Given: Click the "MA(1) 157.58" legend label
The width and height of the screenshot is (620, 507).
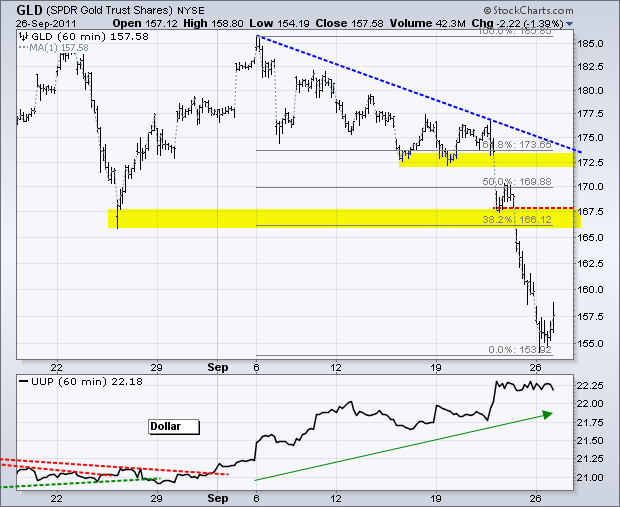Looking at the screenshot, I should coord(59,48).
